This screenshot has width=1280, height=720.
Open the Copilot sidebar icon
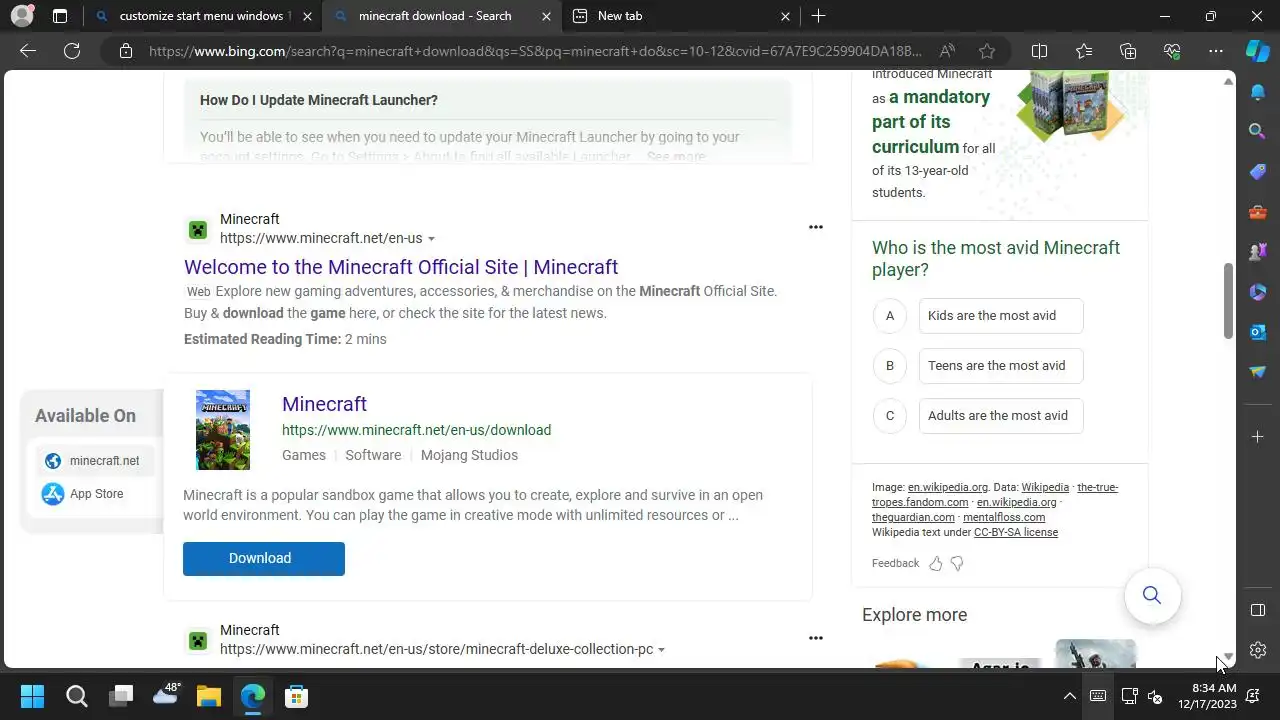click(1258, 51)
